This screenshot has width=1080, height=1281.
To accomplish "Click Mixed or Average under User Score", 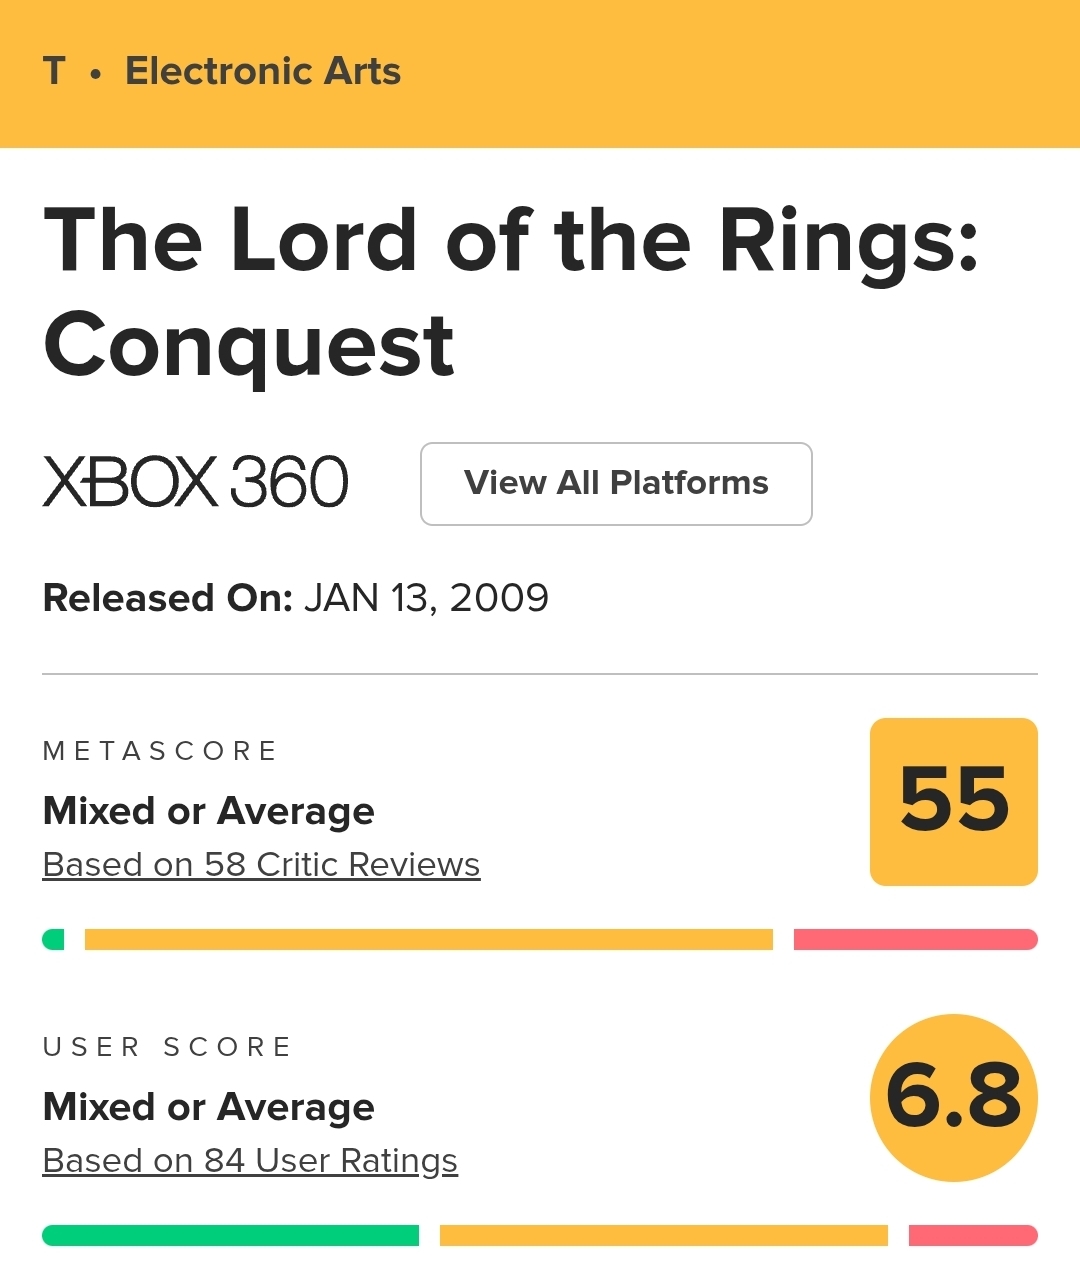I will [208, 1107].
